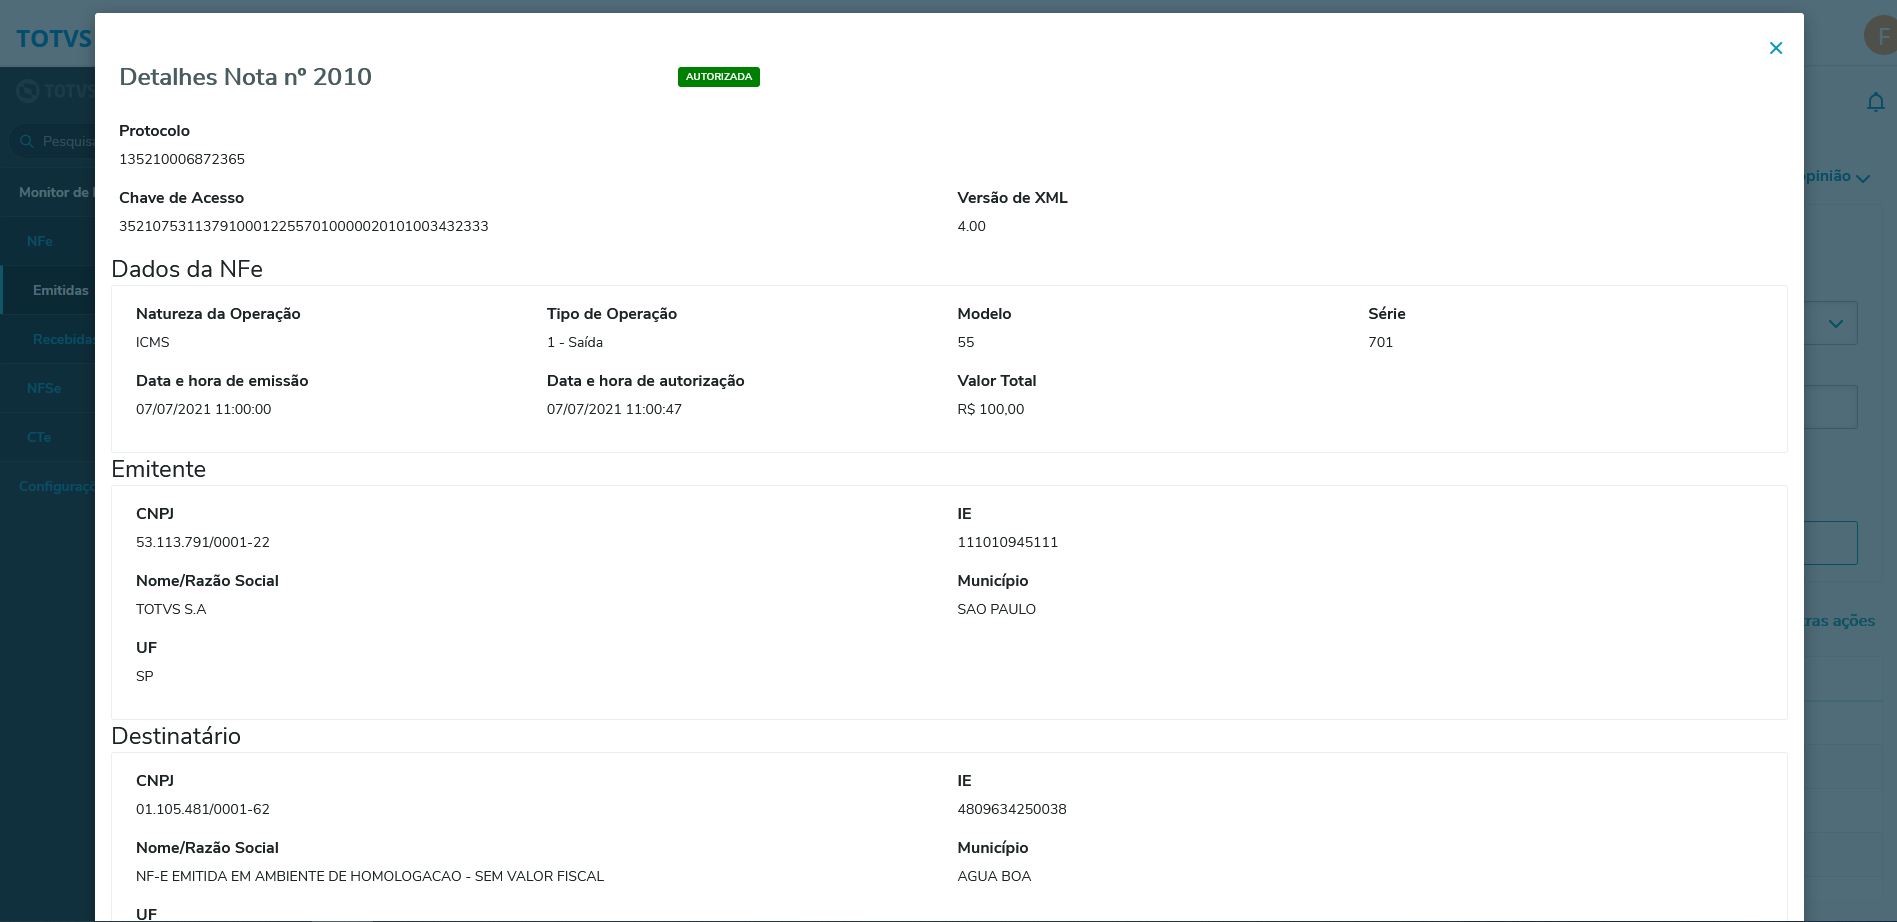Click the Modelo value 55
This screenshot has width=1897, height=922.
coord(966,342)
